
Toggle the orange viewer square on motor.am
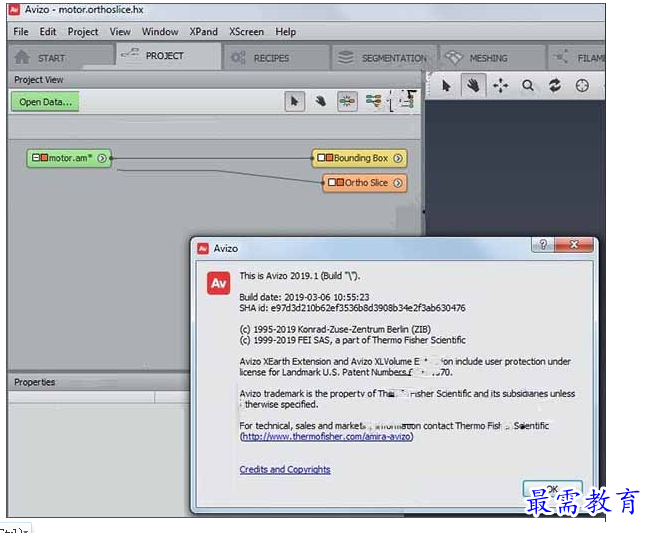[44, 158]
